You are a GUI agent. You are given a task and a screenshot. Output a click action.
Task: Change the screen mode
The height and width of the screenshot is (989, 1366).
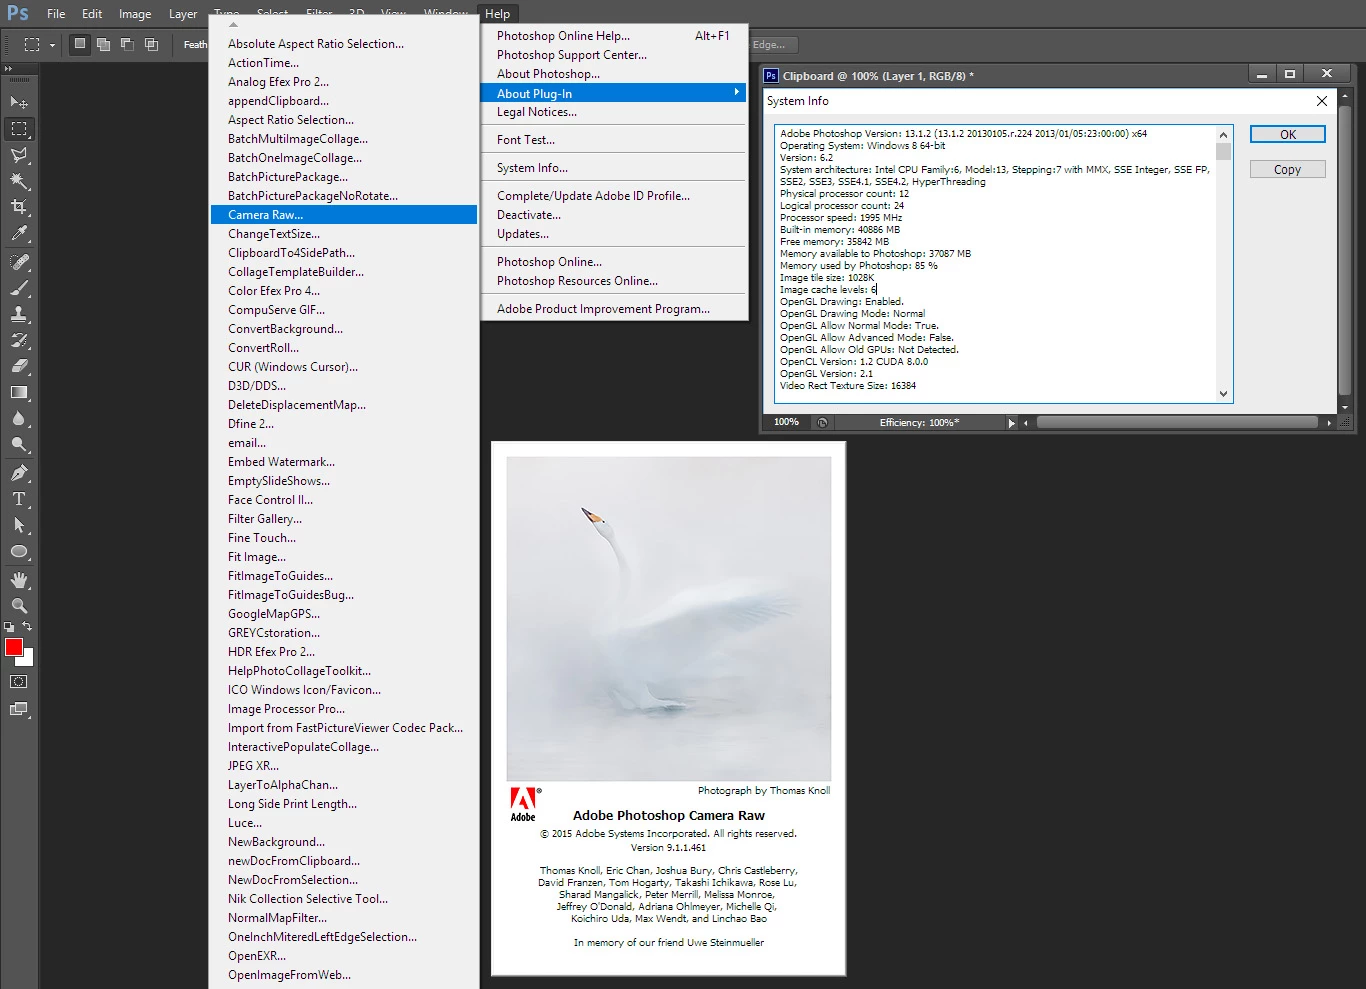pos(19,709)
